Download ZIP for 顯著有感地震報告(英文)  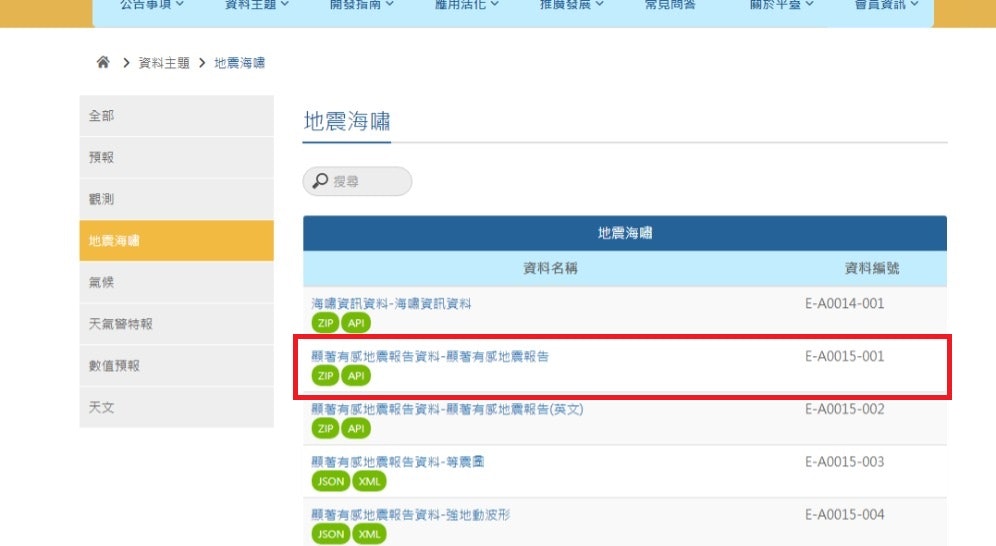[x=325, y=428]
